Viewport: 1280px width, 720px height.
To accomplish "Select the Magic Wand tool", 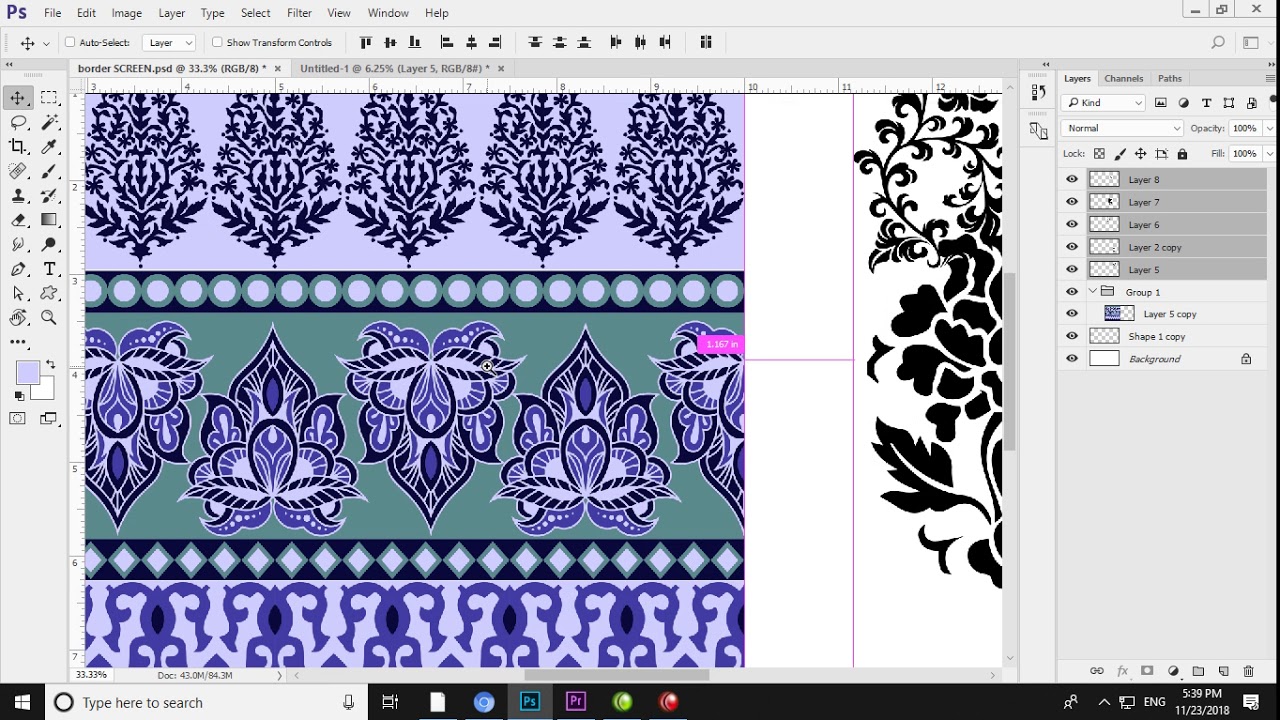I will click(49, 122).
